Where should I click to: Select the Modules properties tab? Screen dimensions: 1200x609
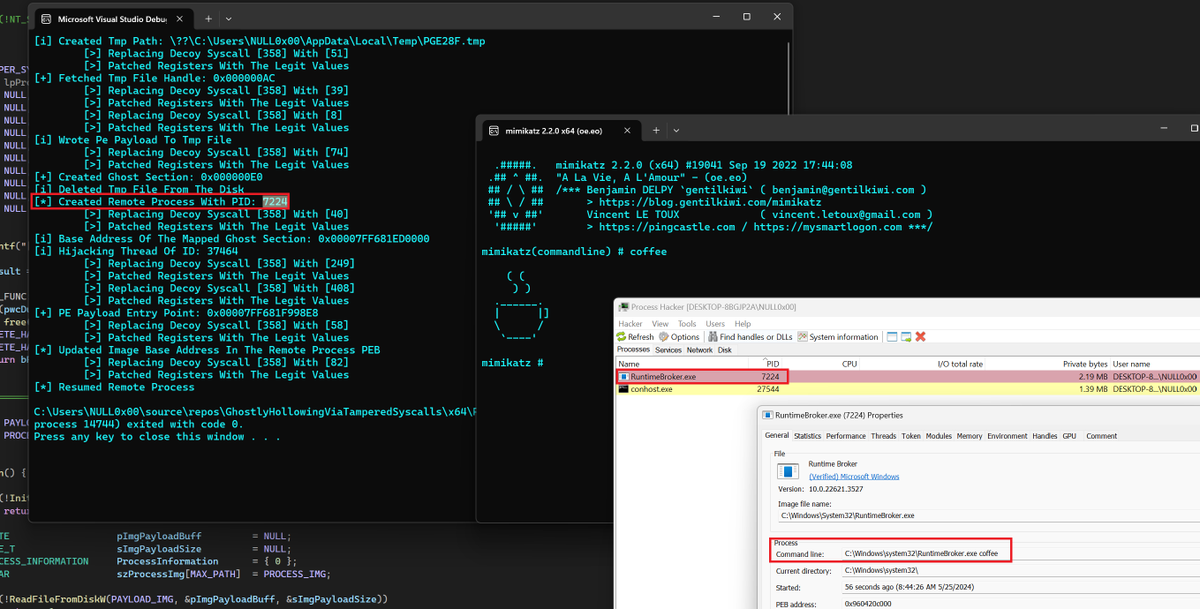click(x=939, y=436)
